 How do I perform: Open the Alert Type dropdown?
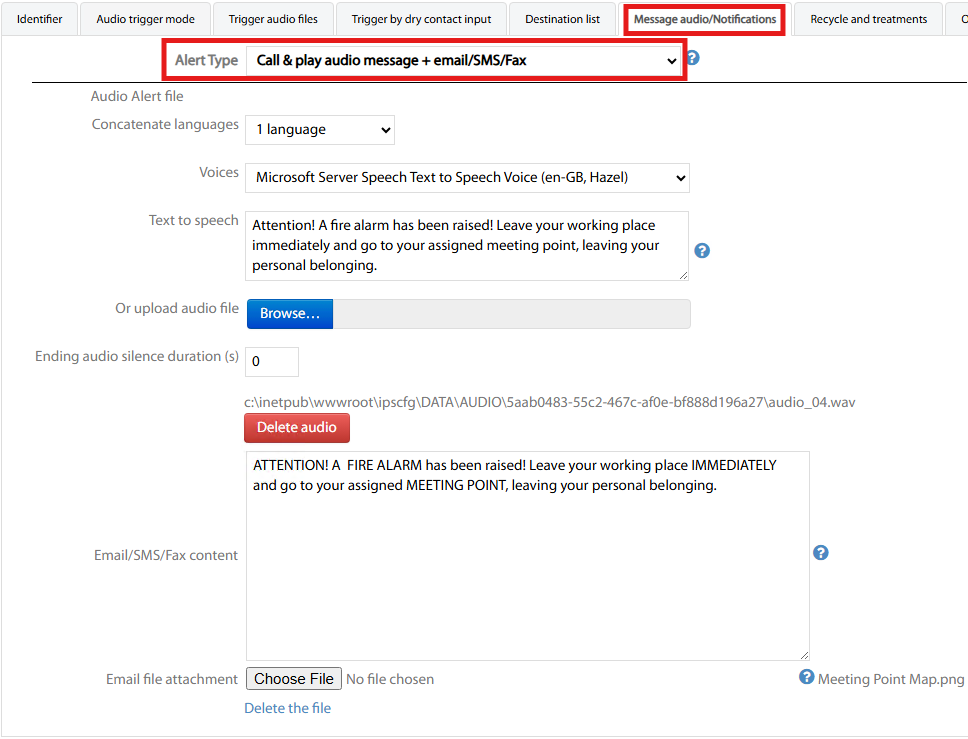[x=466, y=61]
